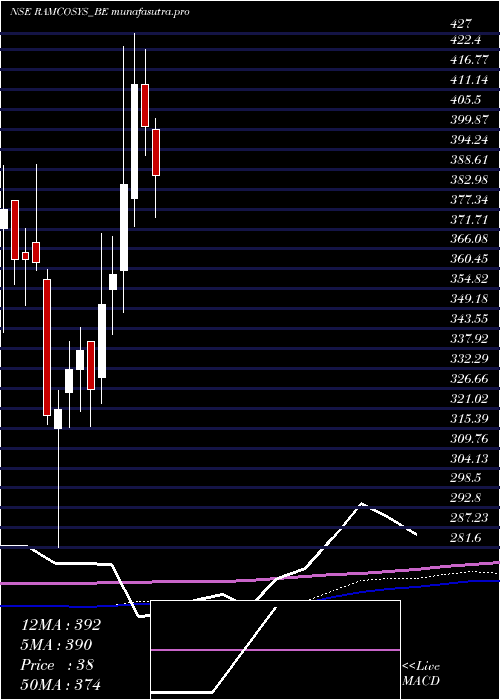This screenshot has height=700, width=500.
Task: Click the 315.39 price axis label
Action: pyautogui.click(x=468, y=418)
